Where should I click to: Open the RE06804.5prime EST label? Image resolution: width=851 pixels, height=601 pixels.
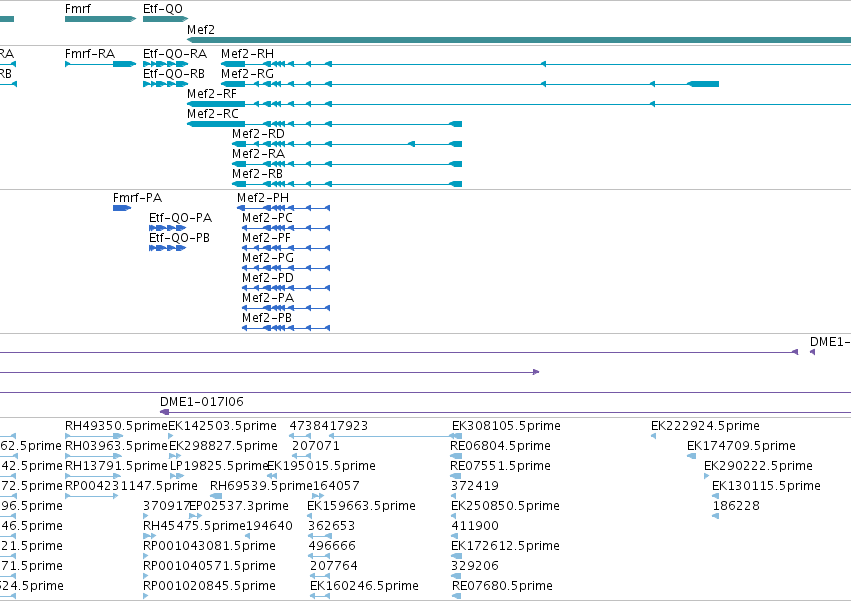click(x=500, y=446)
